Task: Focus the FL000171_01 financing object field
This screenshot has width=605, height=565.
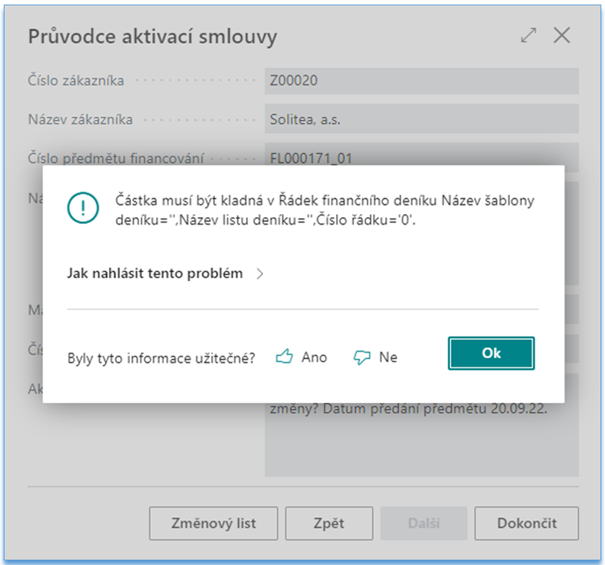Action: (421, 157)
